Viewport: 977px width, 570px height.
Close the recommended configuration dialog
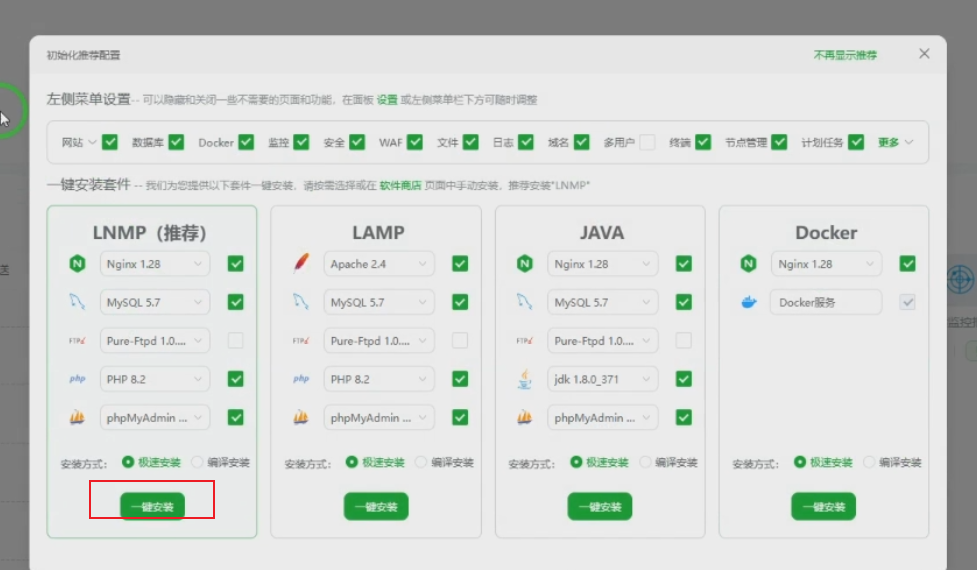point(924,54)
